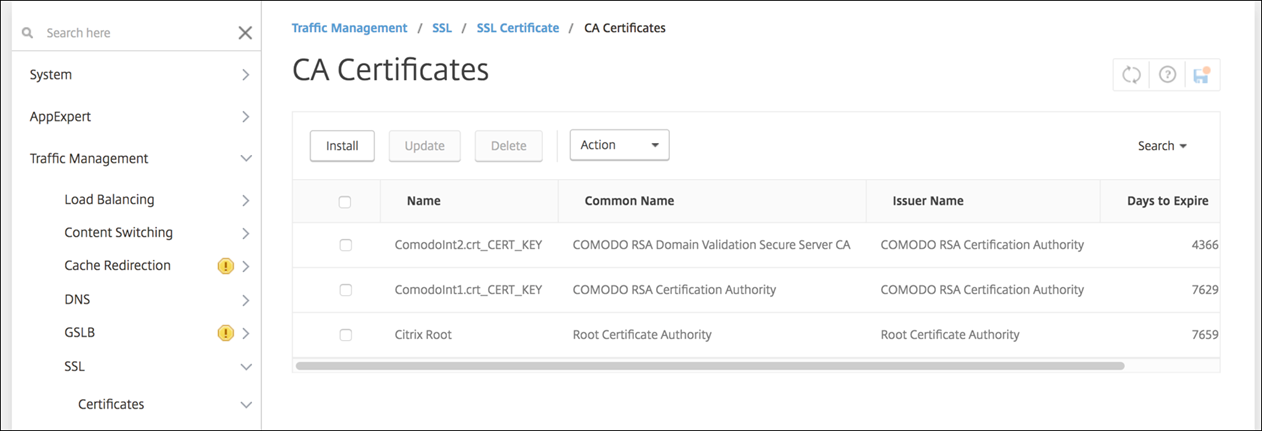Go to SSL Certificate breadcrumb link
This screenshot has width=1262, height=431.
click(517, 28)
